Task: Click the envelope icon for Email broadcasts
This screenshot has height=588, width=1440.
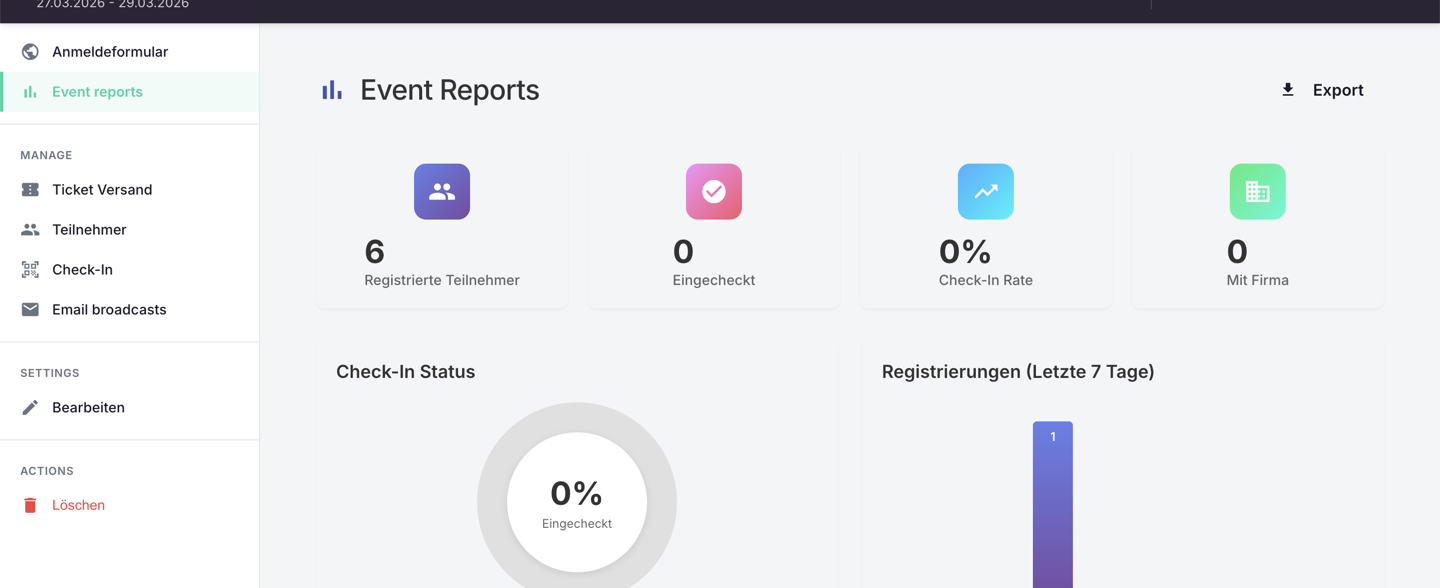Action: pos(30,309)
